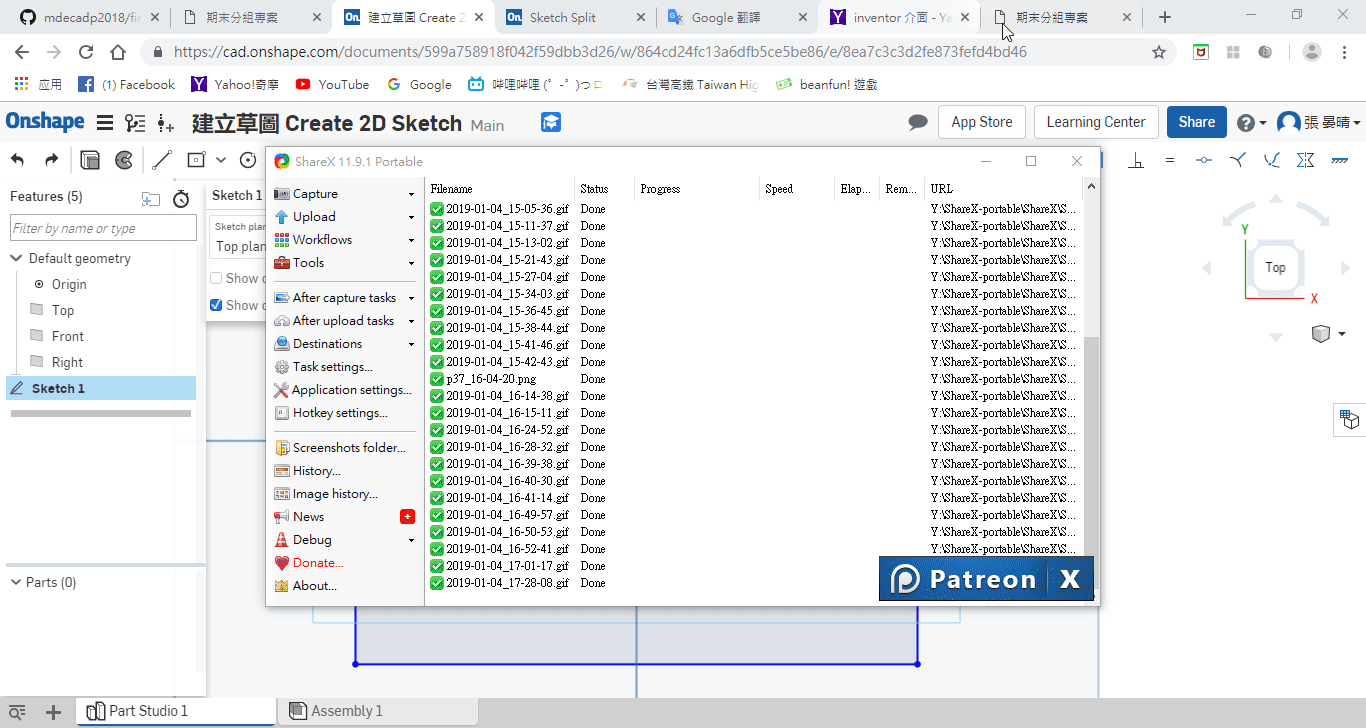
Task: Apply the midpoint constraint tool
Action: pos(1203,159)
